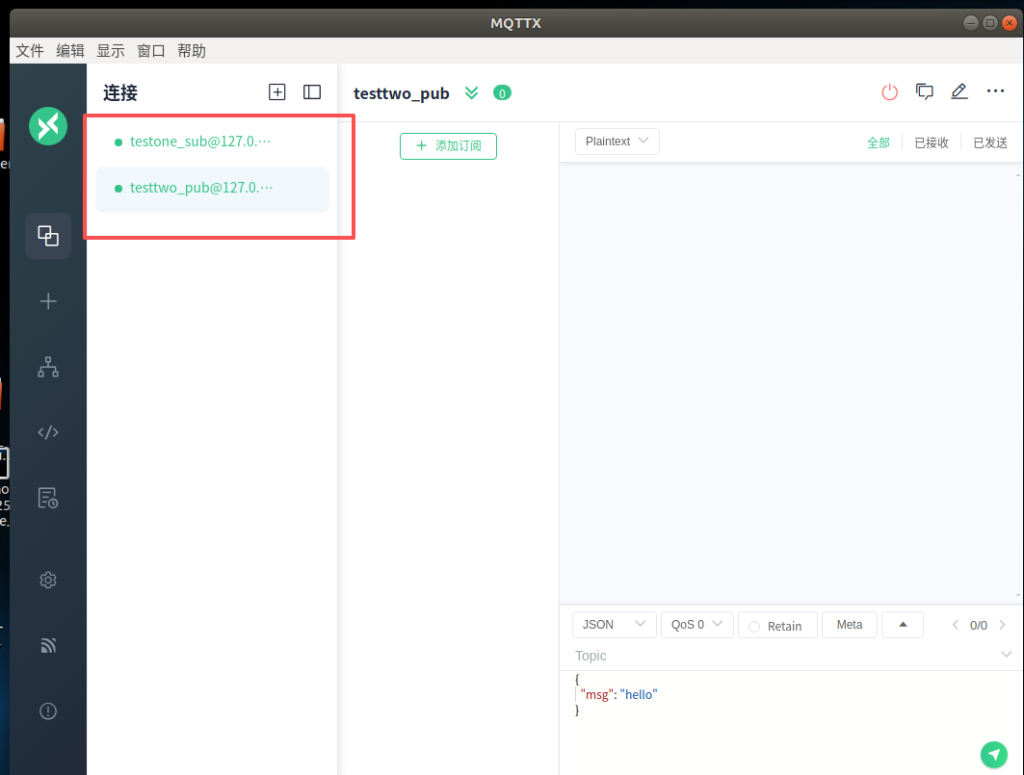Edit connection with the pencil icon

click(959, 92)
